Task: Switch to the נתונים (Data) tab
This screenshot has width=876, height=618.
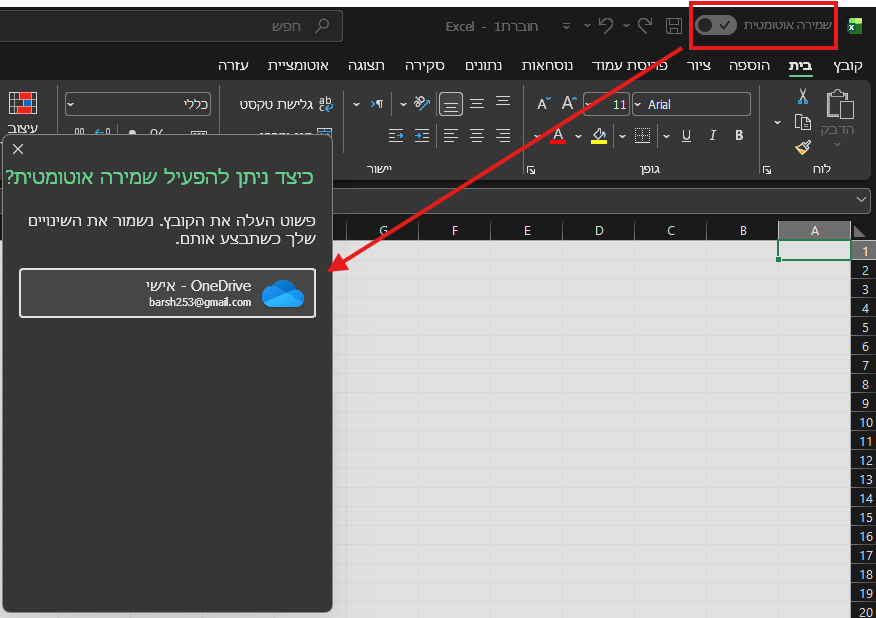Action: pos(483,65)
